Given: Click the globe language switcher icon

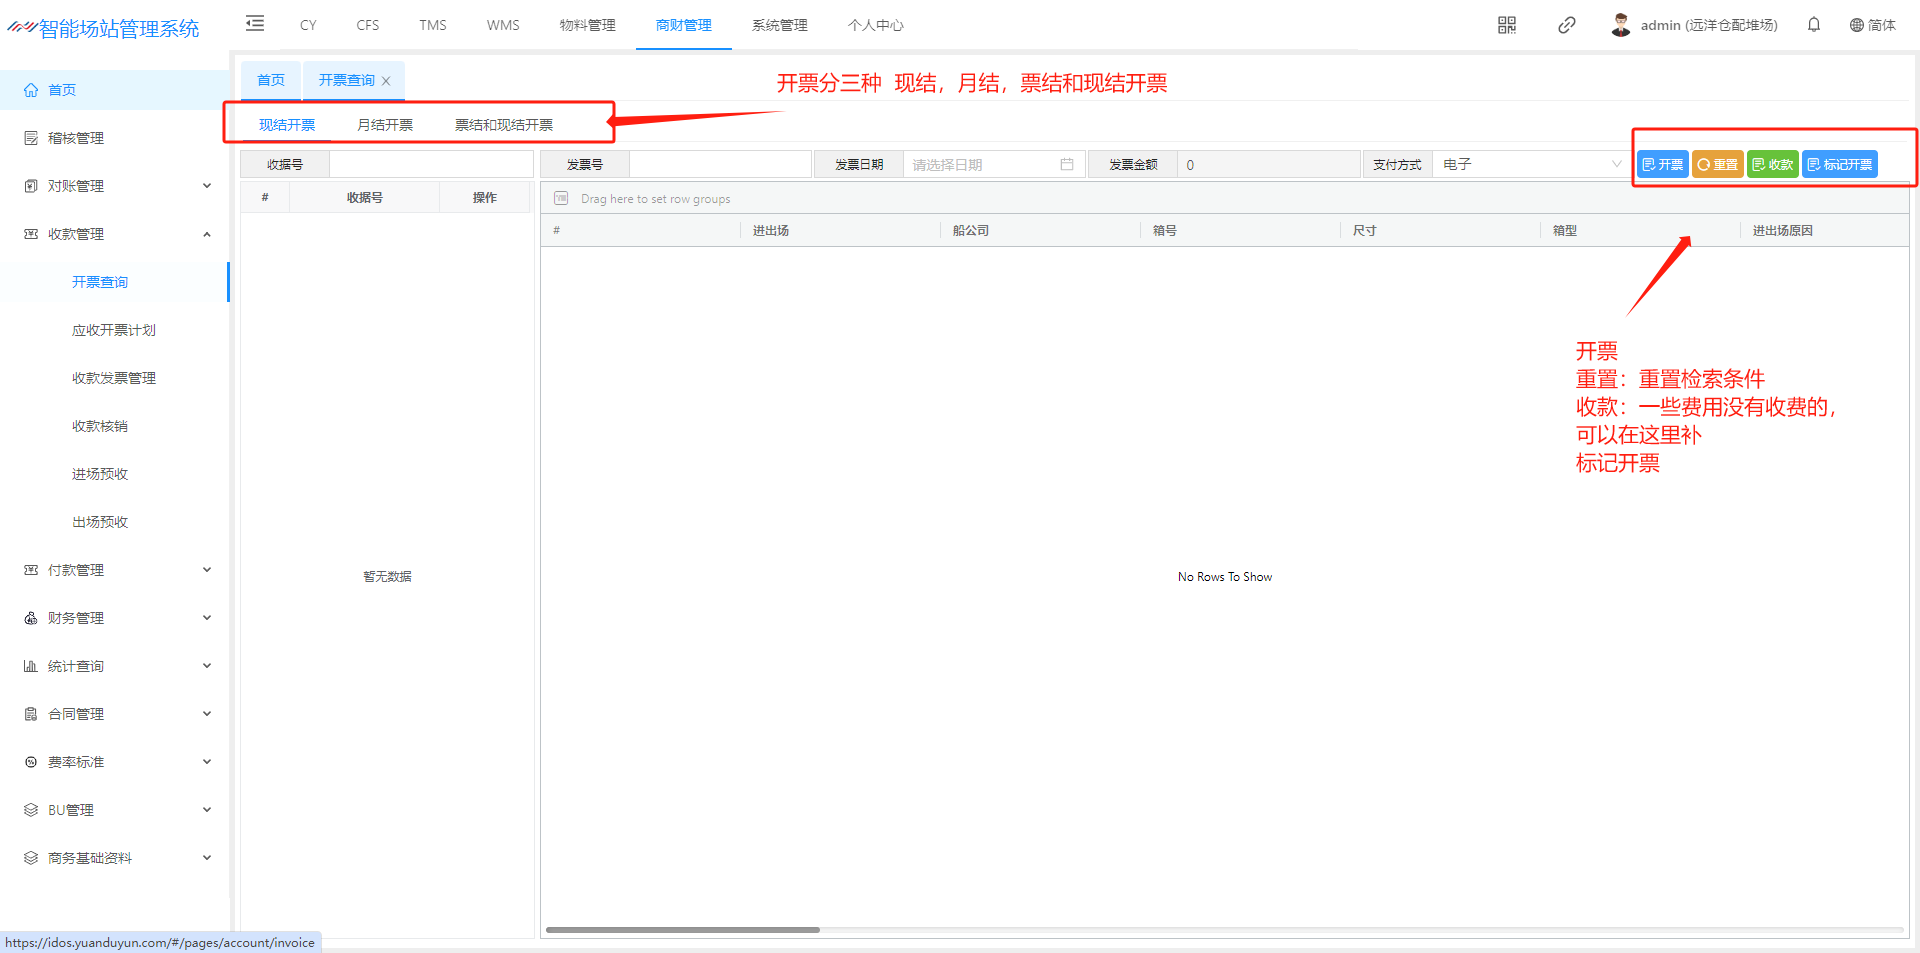Looking at the screenshot, I should (x=1856, y=25).
